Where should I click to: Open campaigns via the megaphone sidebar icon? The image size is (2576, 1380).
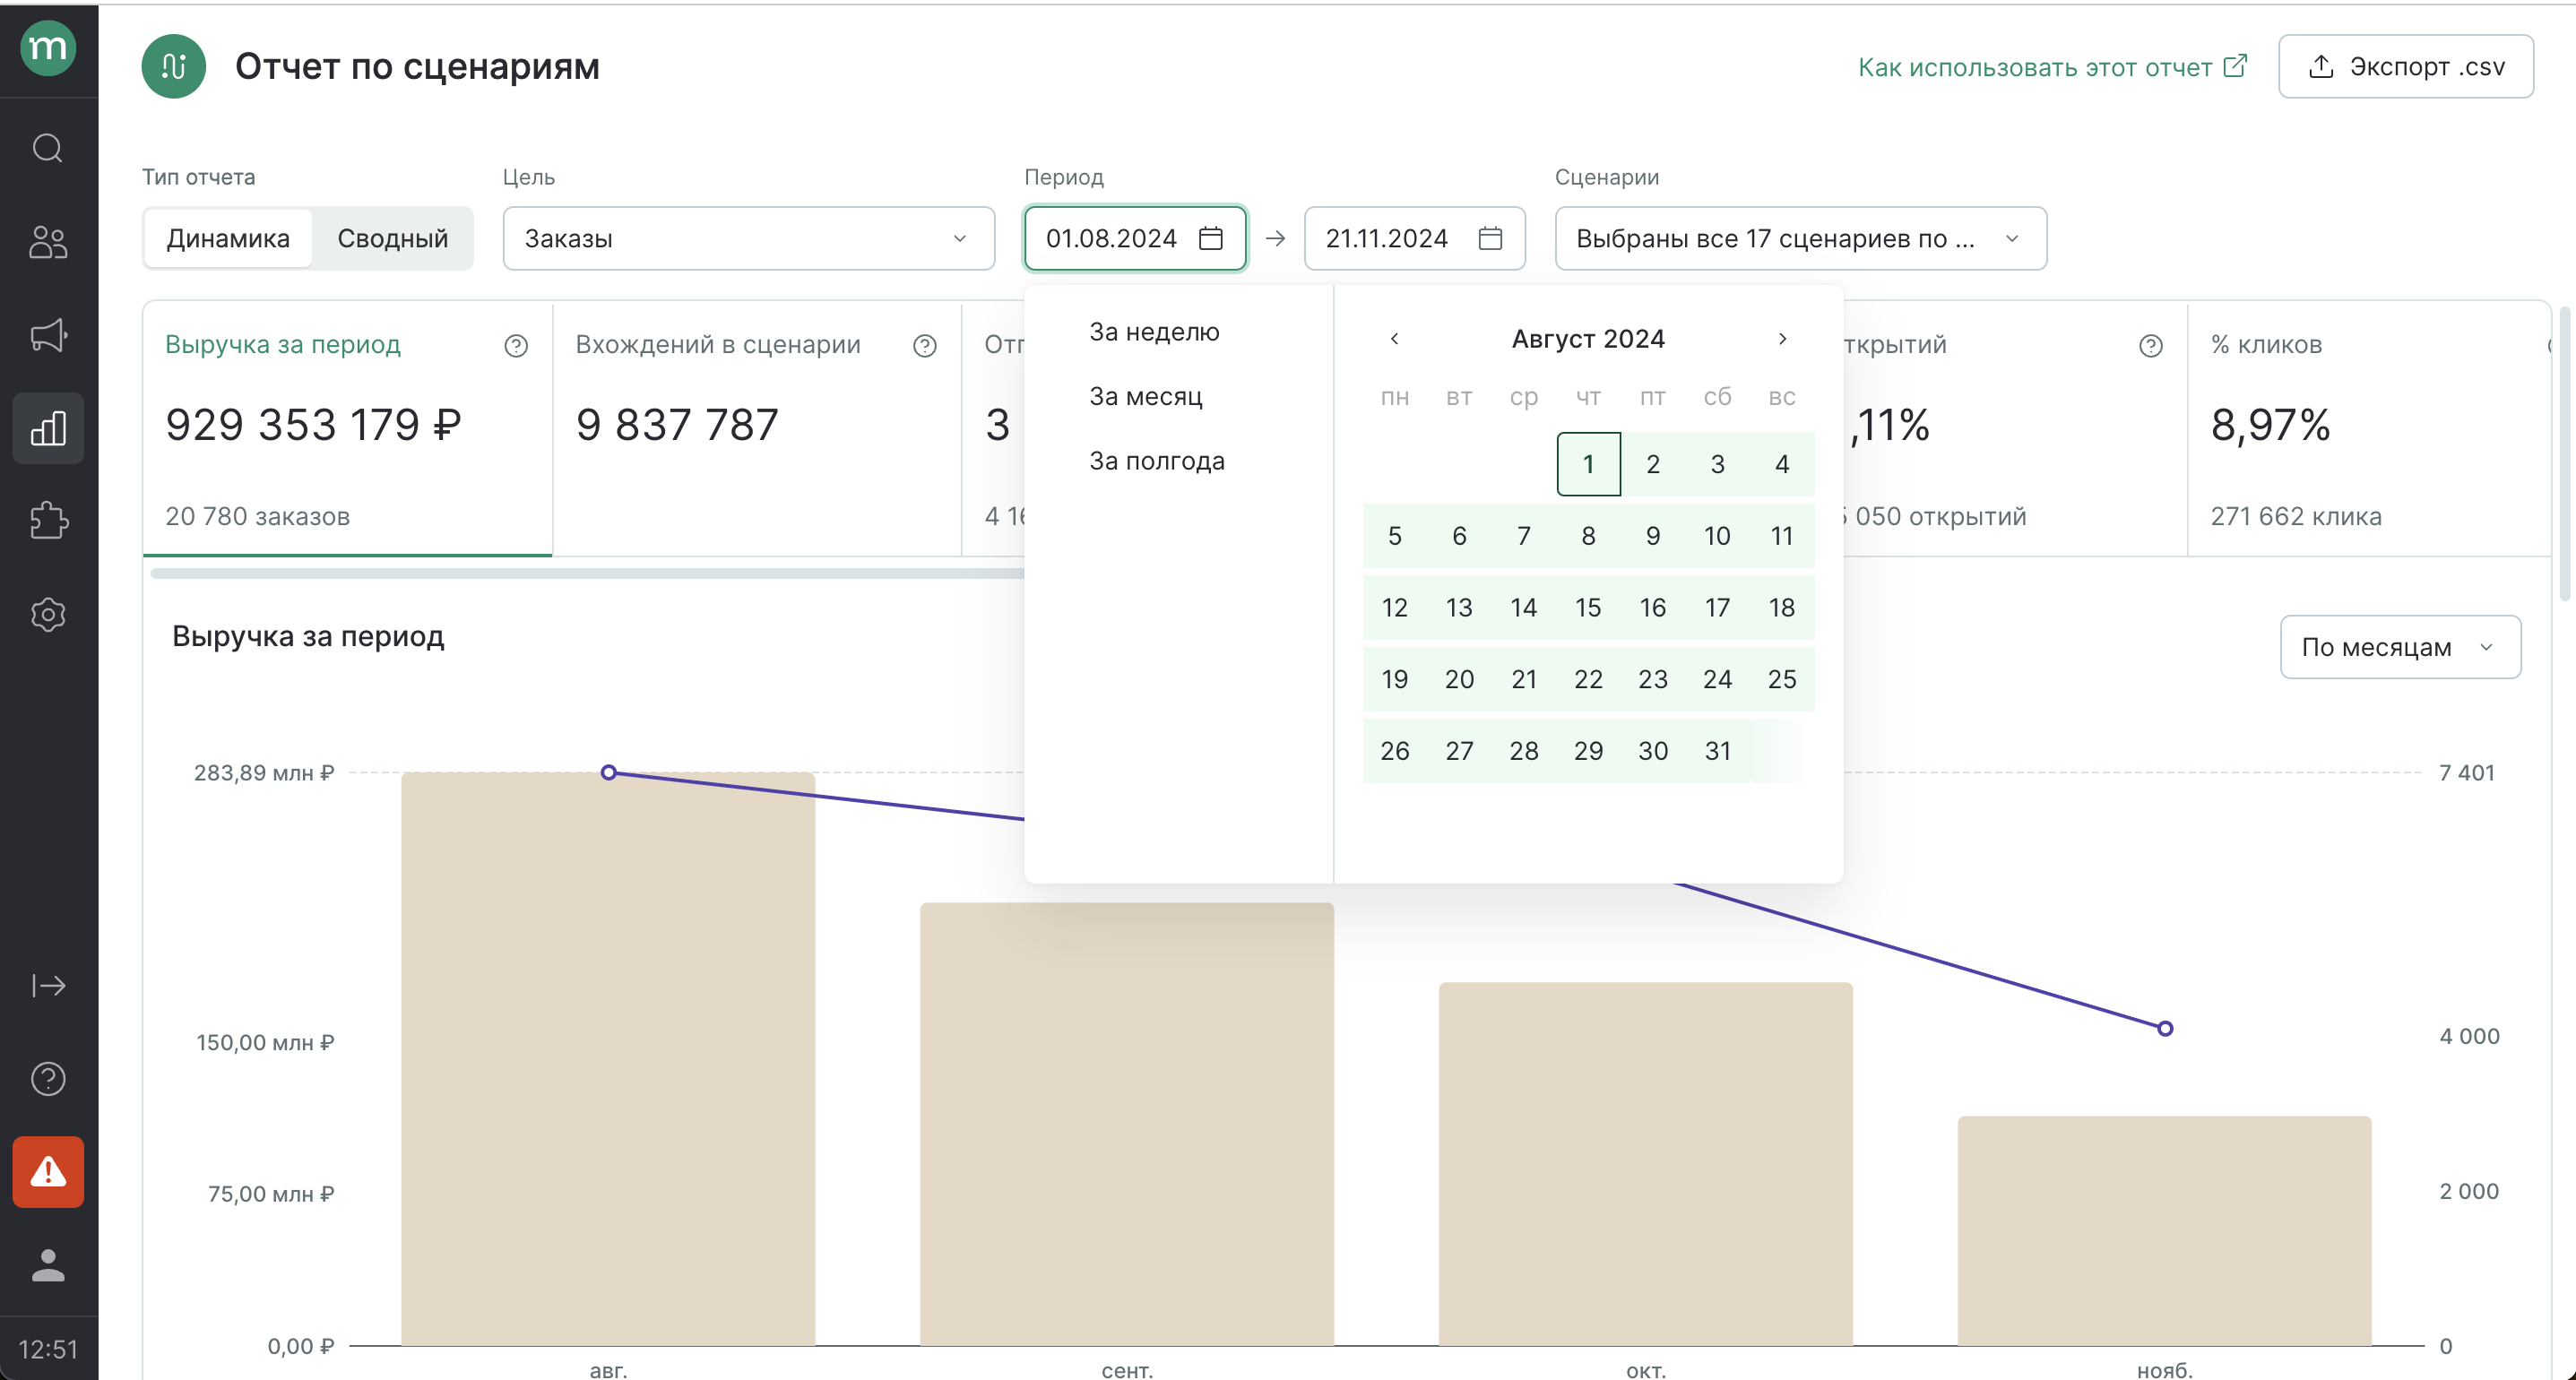click(48, 334)
